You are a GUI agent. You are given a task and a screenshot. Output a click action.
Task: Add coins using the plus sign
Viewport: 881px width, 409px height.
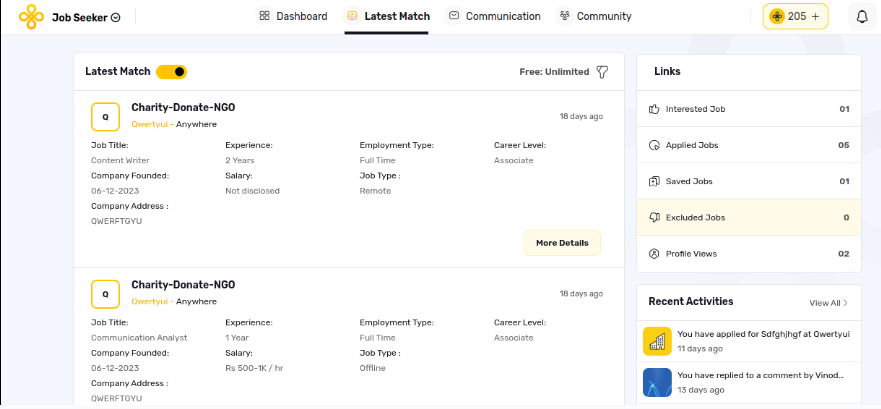[815, 16]
